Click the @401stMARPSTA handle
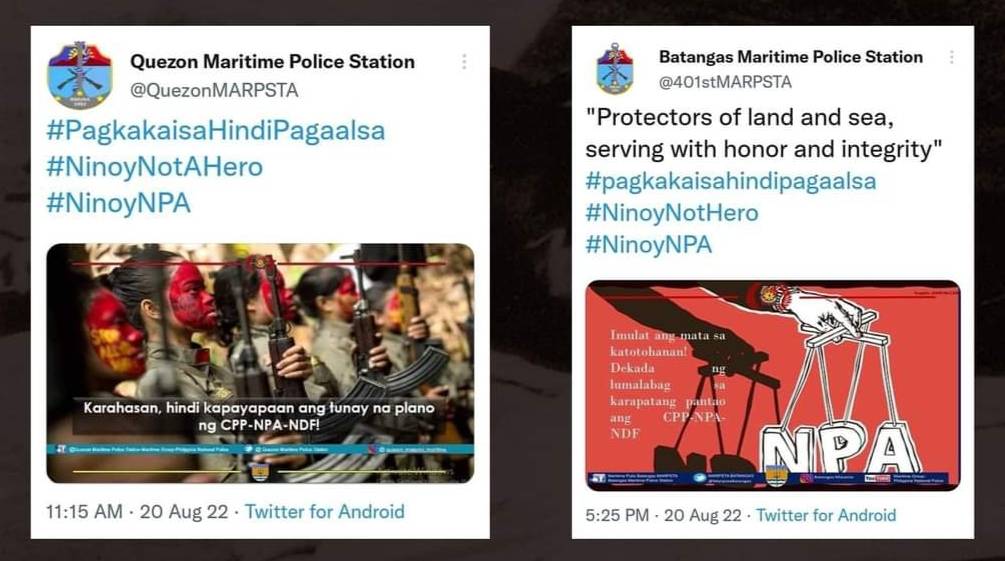Viewport: 1005px width, 561px height. [725, 82]
